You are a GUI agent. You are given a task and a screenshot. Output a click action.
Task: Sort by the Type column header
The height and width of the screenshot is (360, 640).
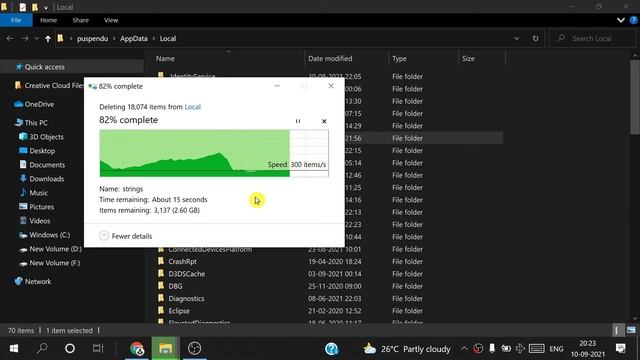click(x=399, y=58)
